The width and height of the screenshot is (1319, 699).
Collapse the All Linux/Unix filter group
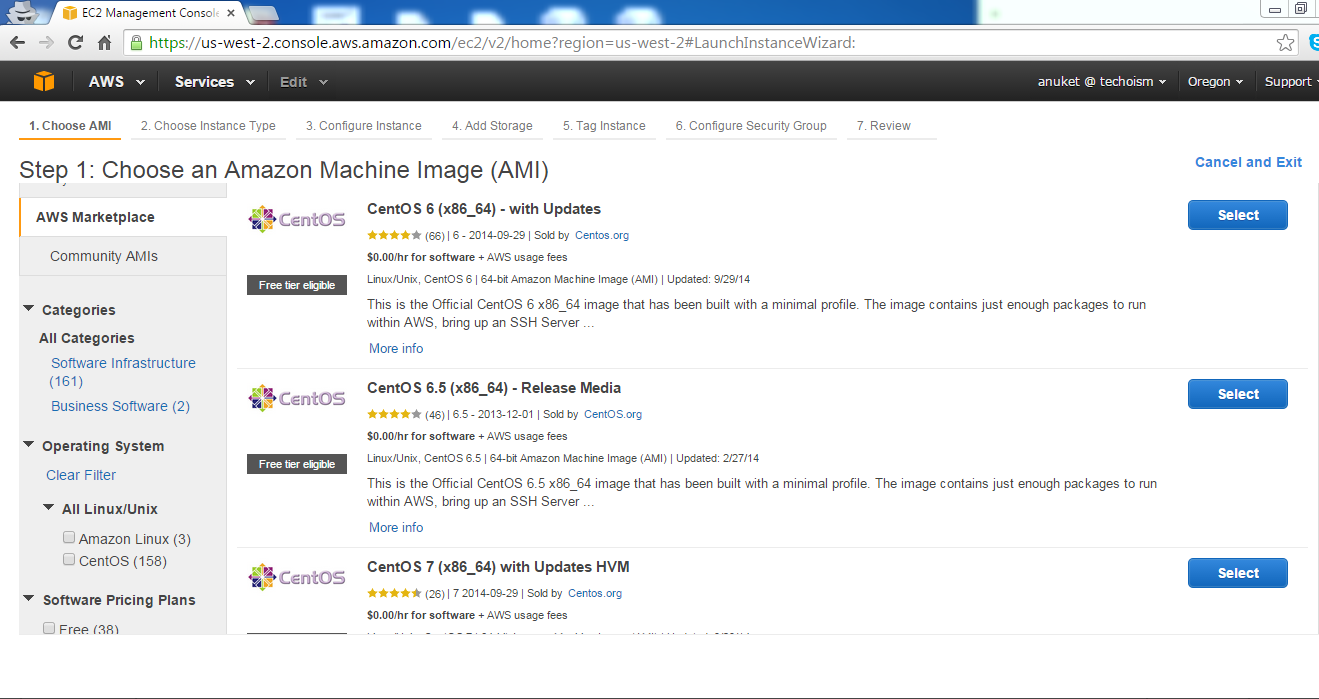tap(49, 508)
